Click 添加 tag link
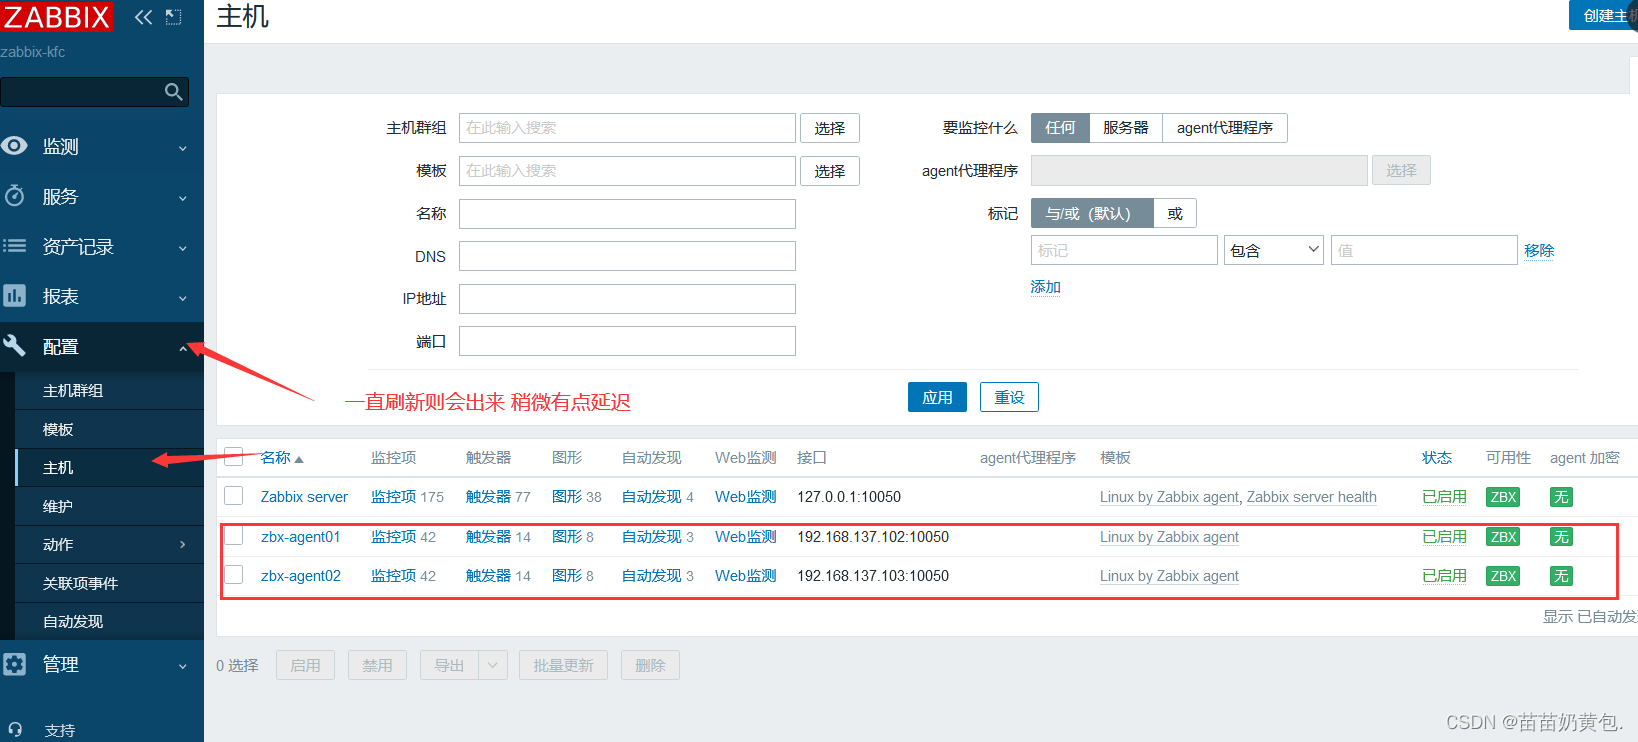This screenshot has height=742, width=1638. click(x=1045, y=287)
